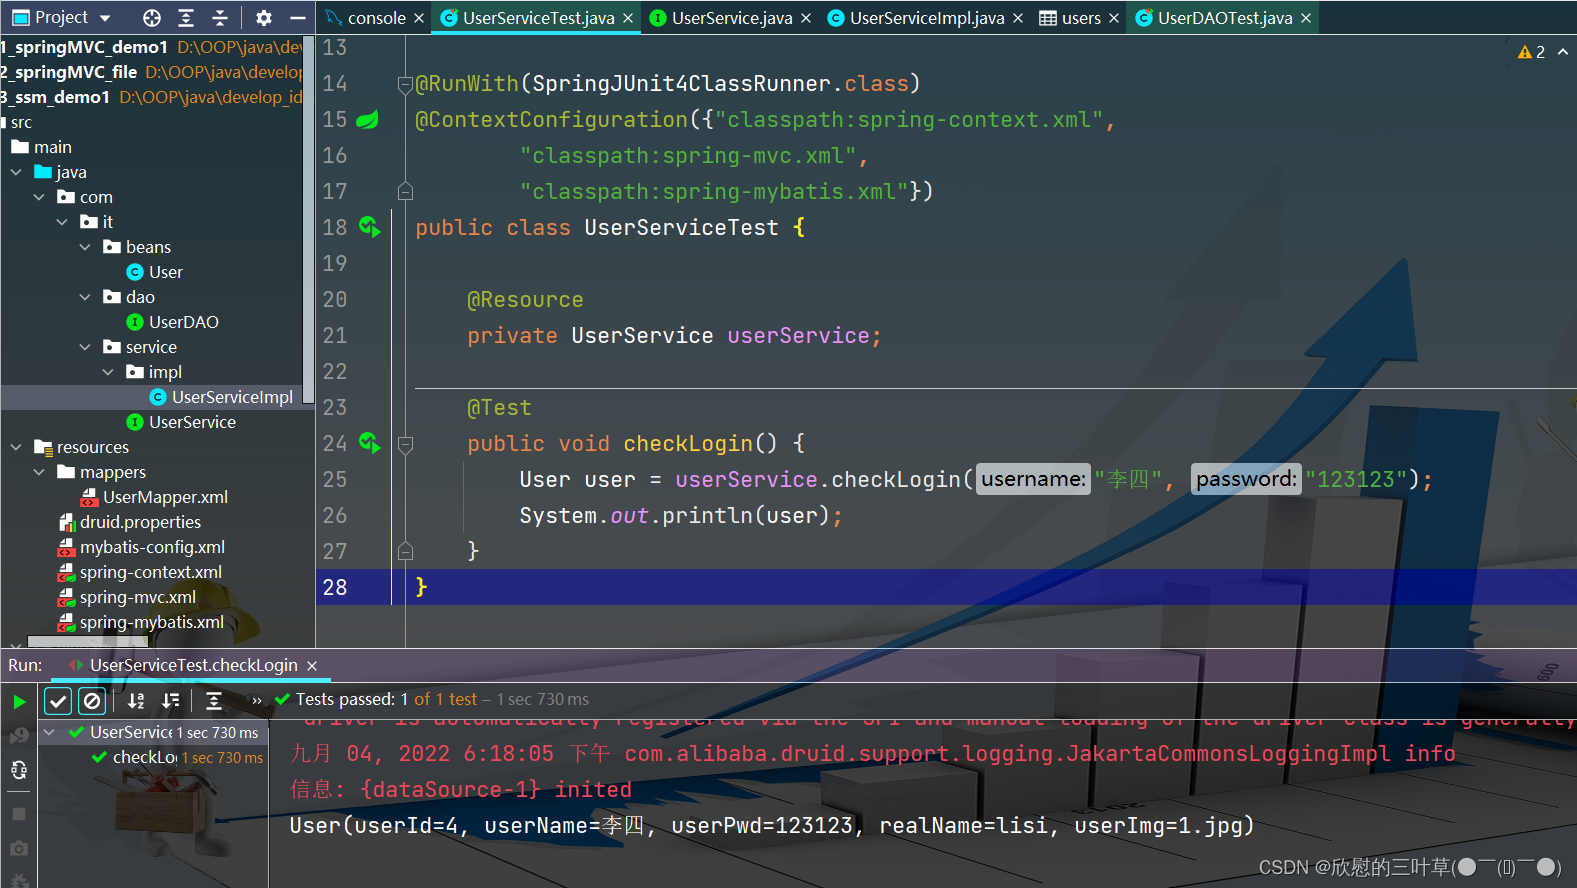Toggle show passed tests checkmark
Screen dimensions: 1577x888
click(x=58, y=701)
